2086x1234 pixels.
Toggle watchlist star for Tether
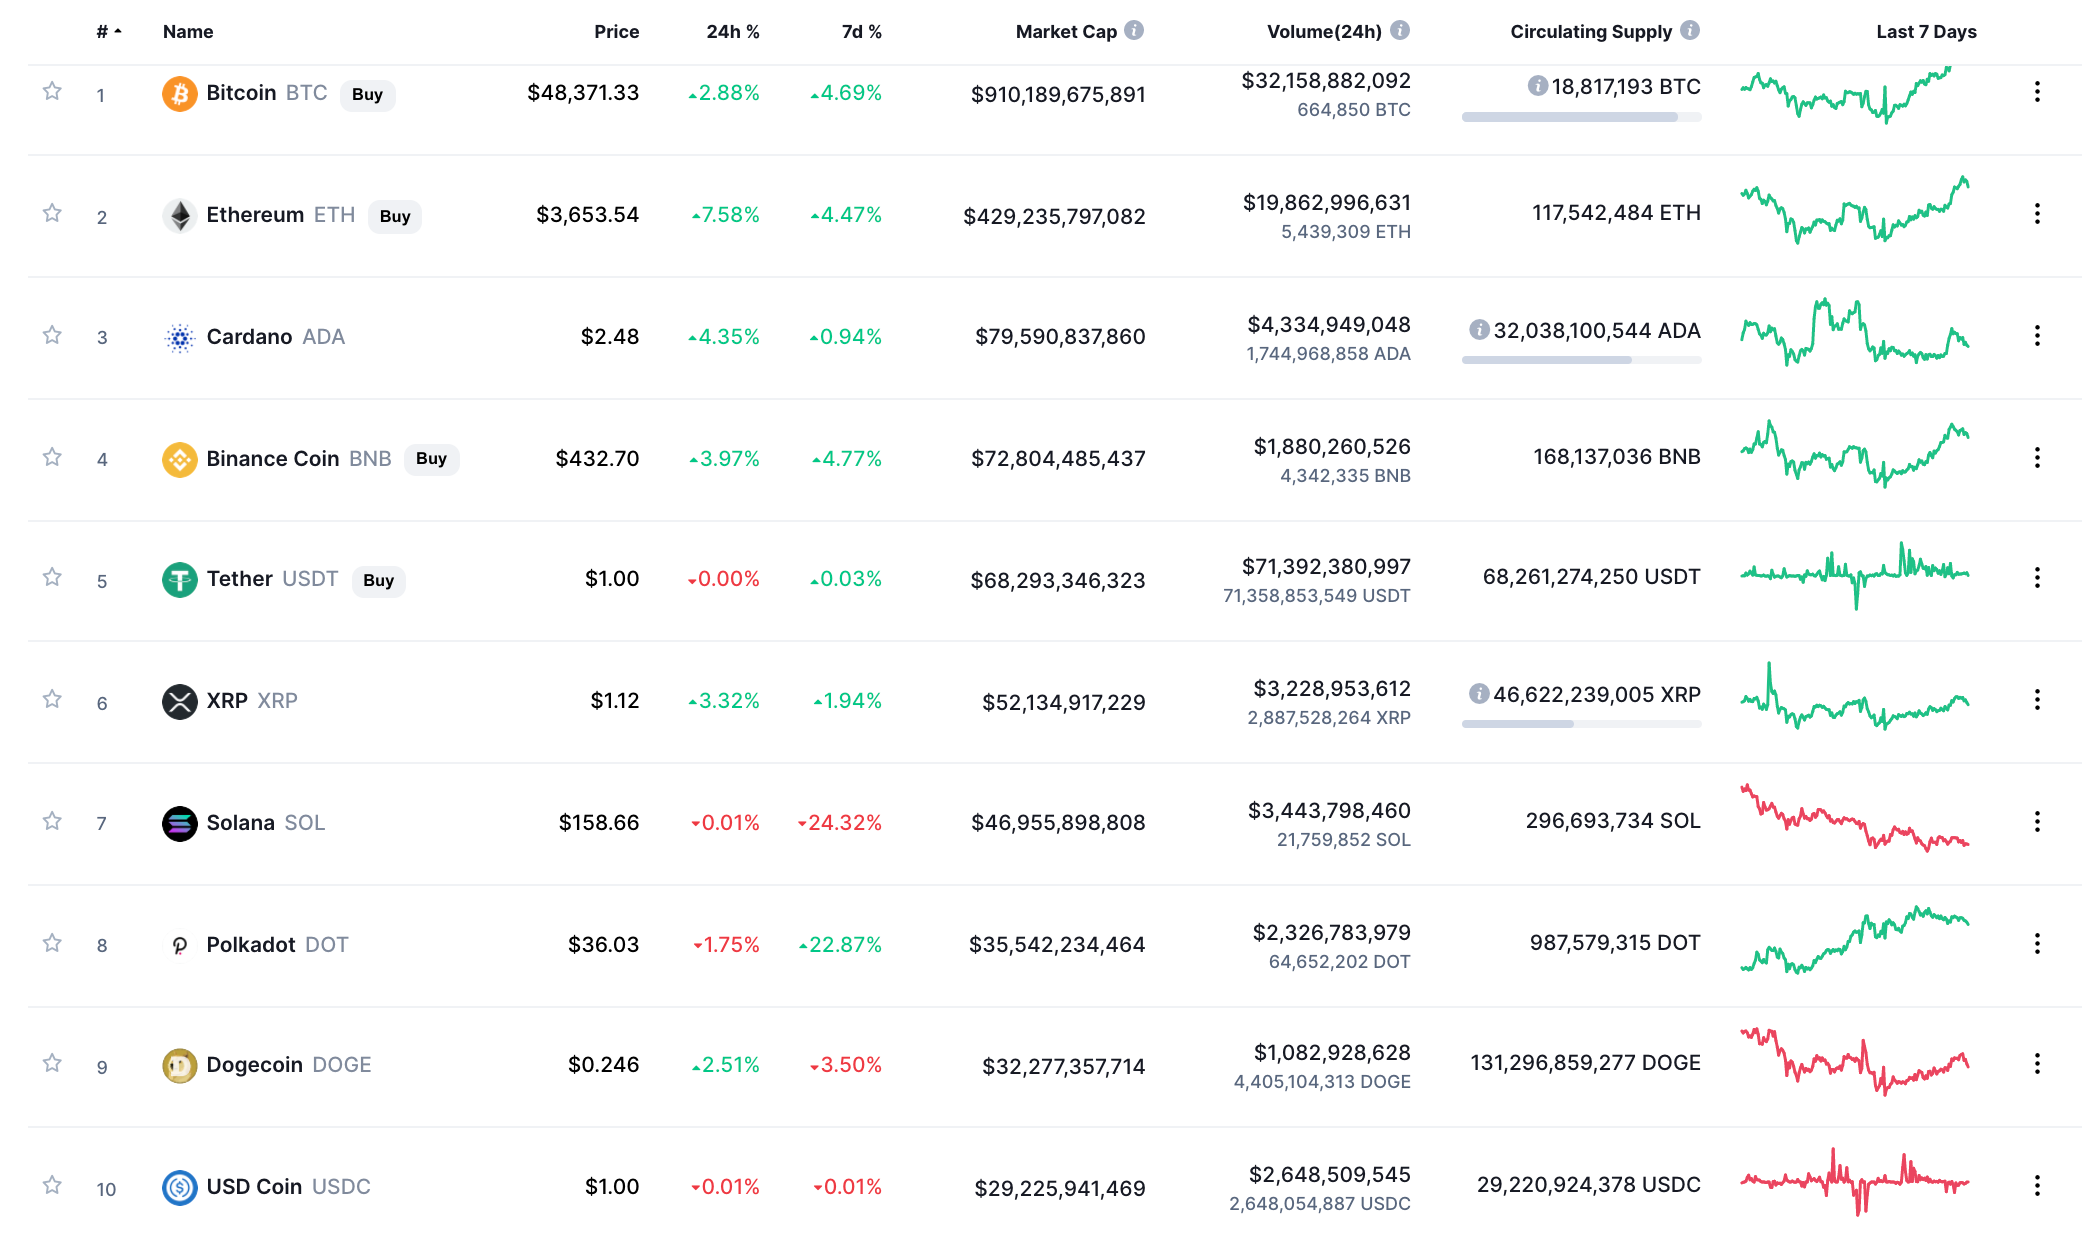click(x=52, y=578)
